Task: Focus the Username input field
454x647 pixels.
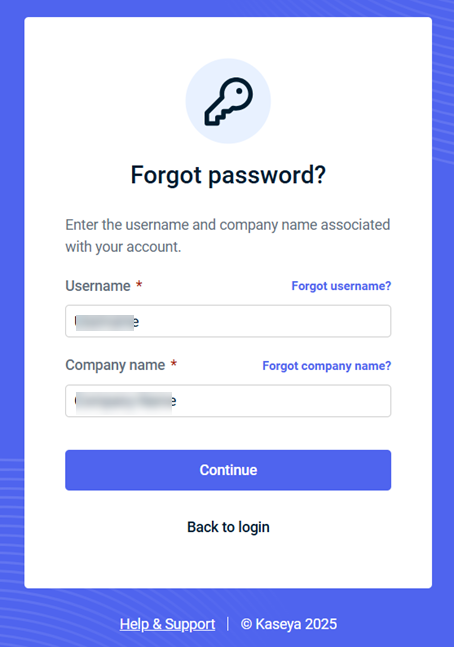Action: [x=228, y=321]
